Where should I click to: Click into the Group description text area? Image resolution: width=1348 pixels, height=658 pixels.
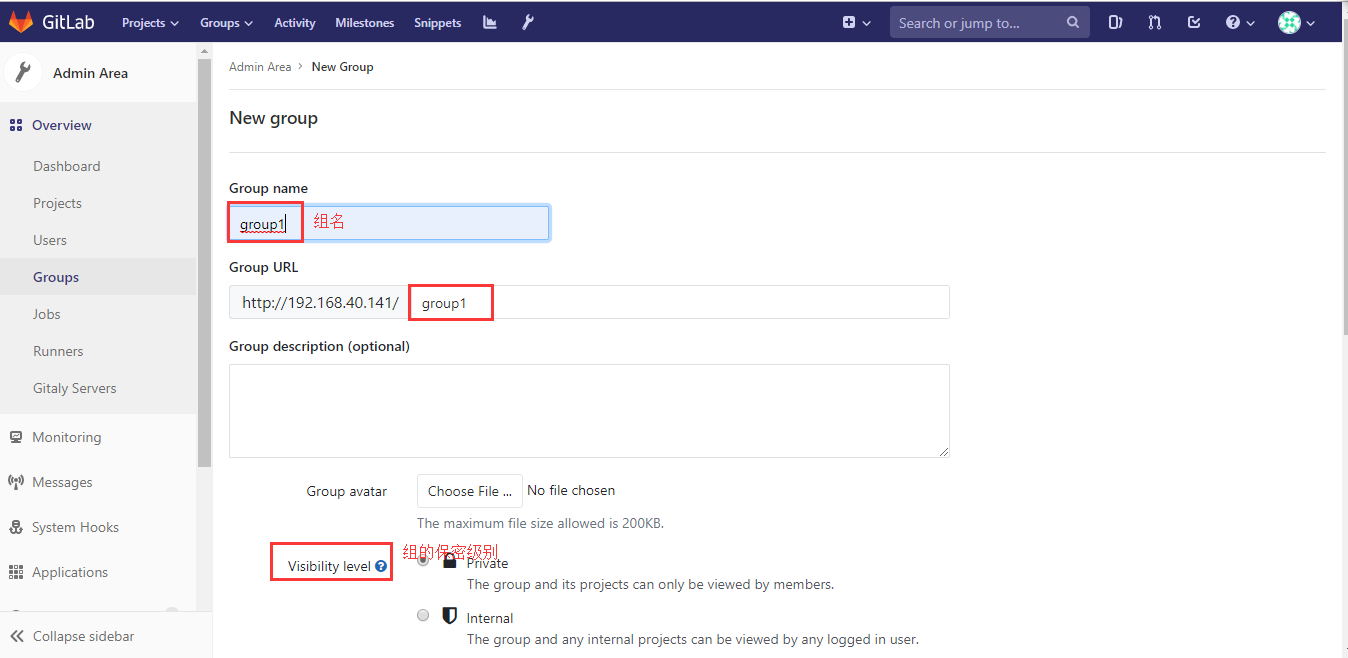click(x=589, y=410)
